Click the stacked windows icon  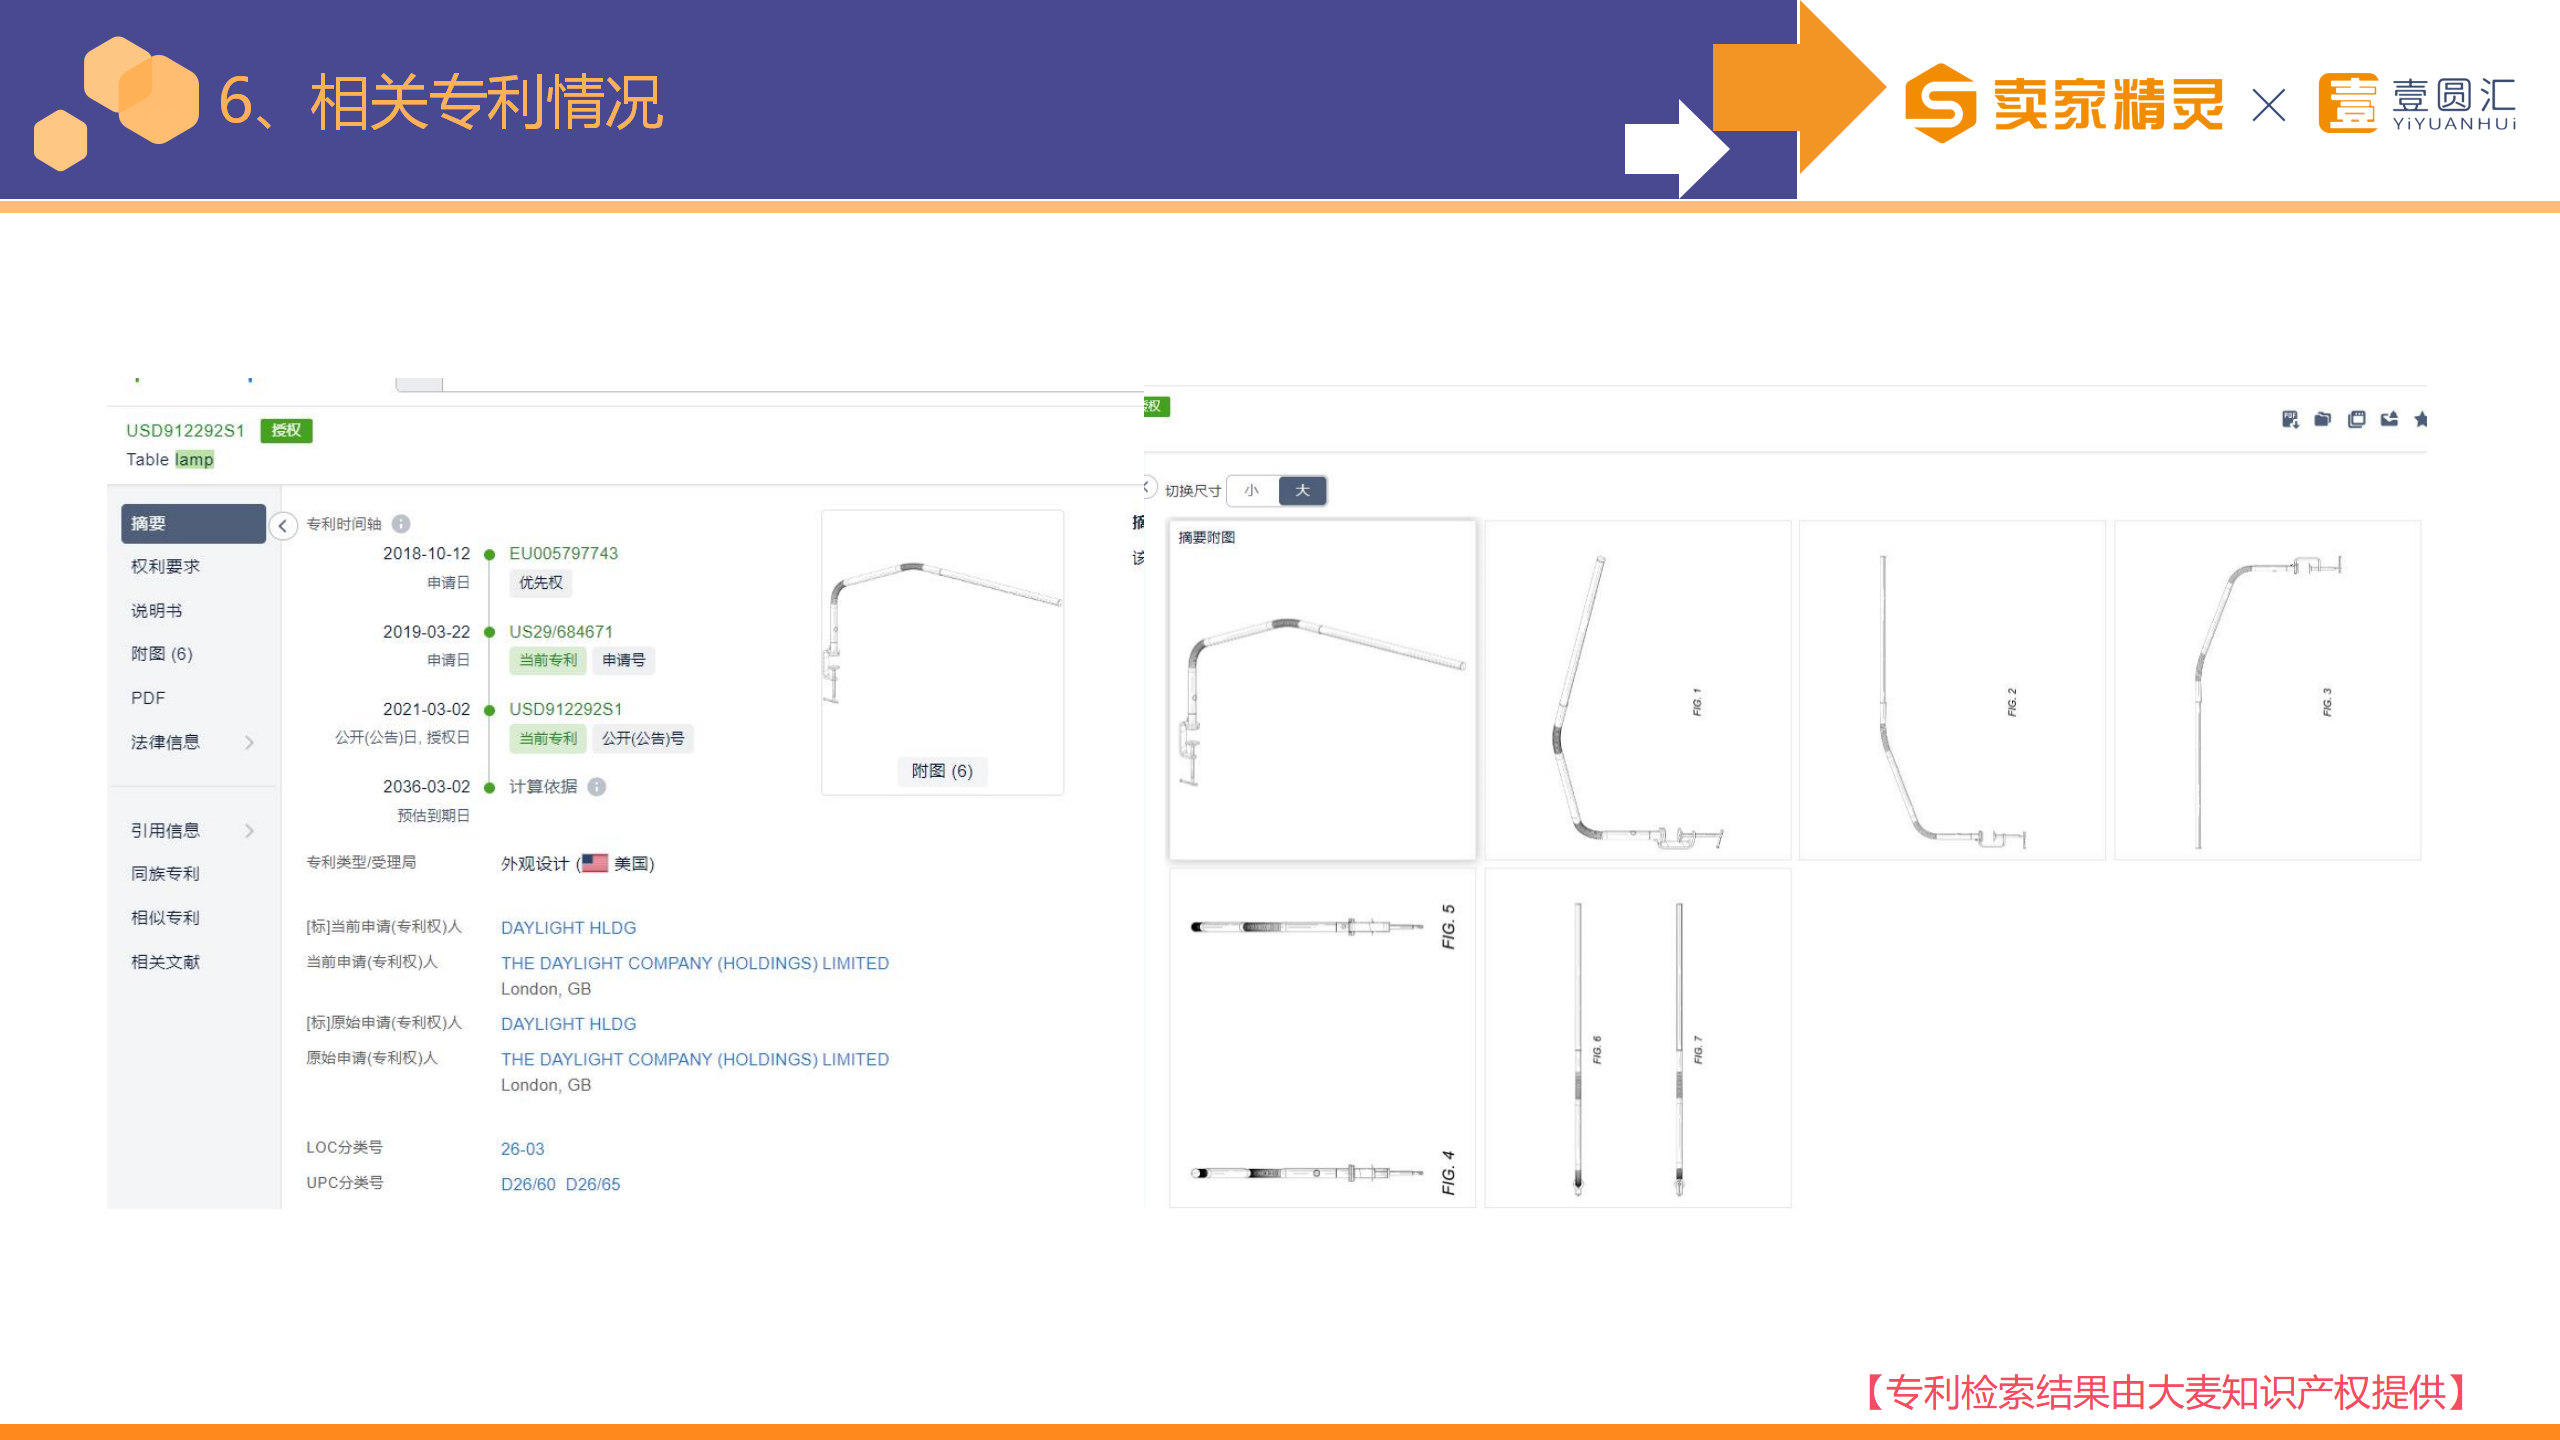point(2356,419)
